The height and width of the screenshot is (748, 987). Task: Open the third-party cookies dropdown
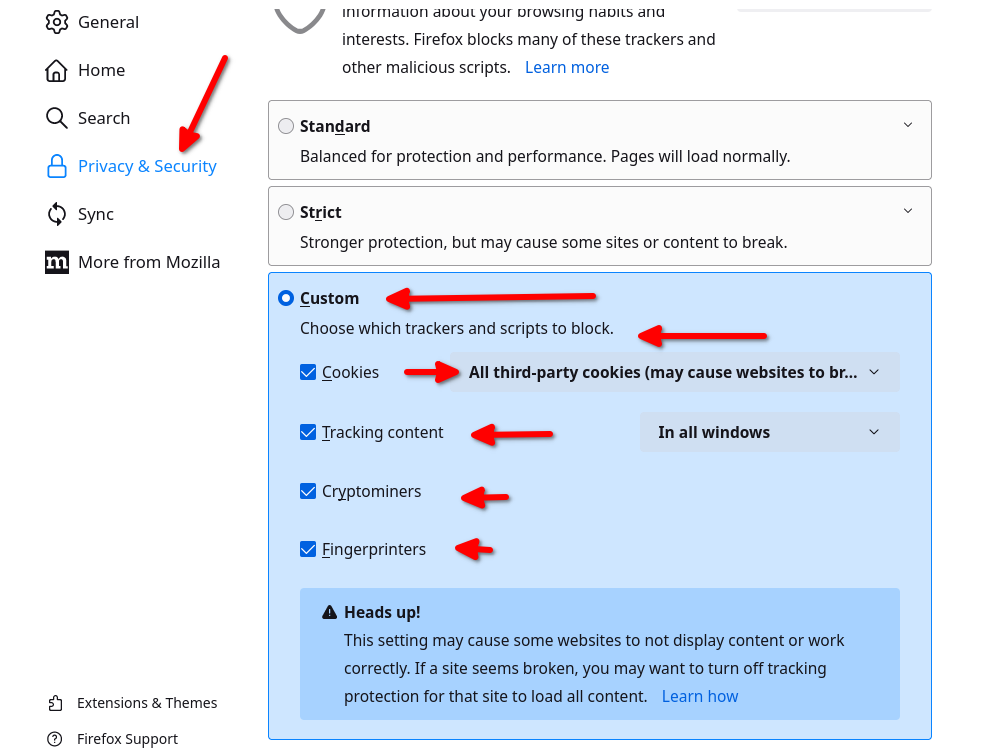(x=674, y=372)
